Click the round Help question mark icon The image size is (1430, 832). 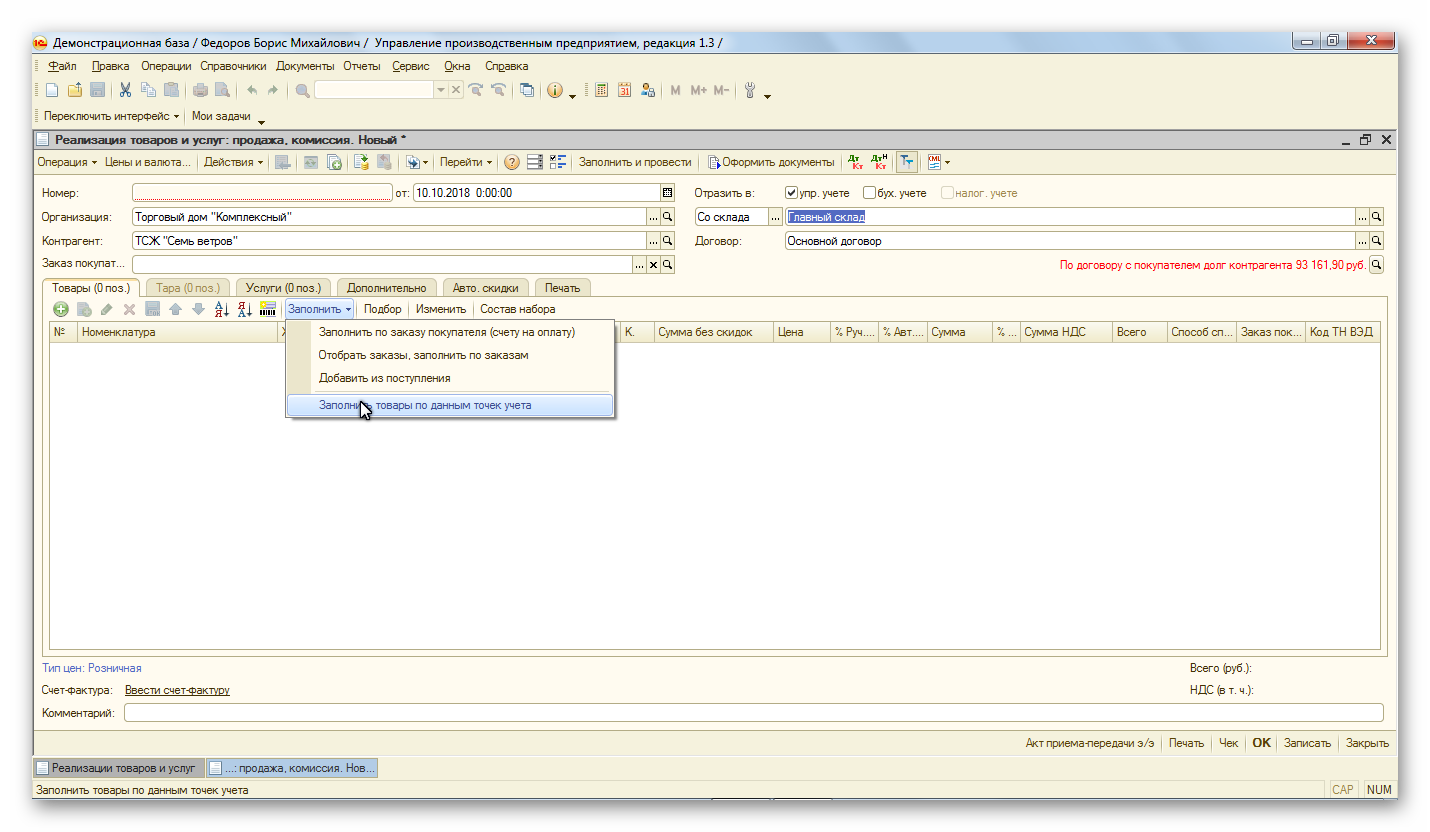coord(512,162)
